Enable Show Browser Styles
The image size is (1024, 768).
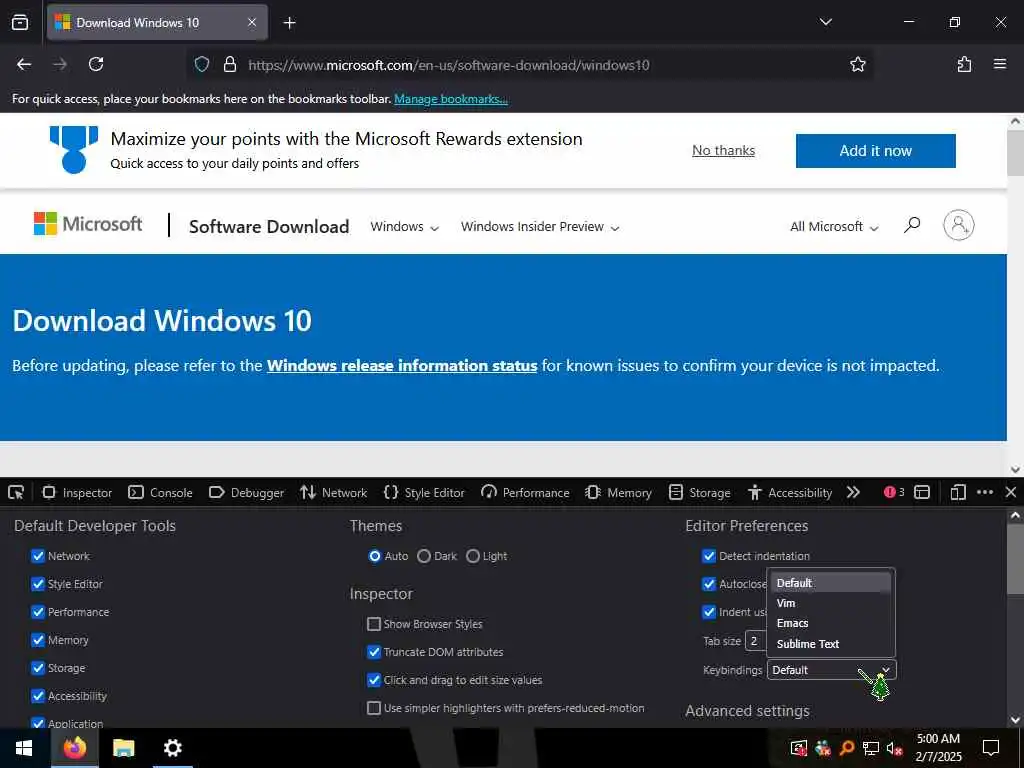click(x=374, y=624)
